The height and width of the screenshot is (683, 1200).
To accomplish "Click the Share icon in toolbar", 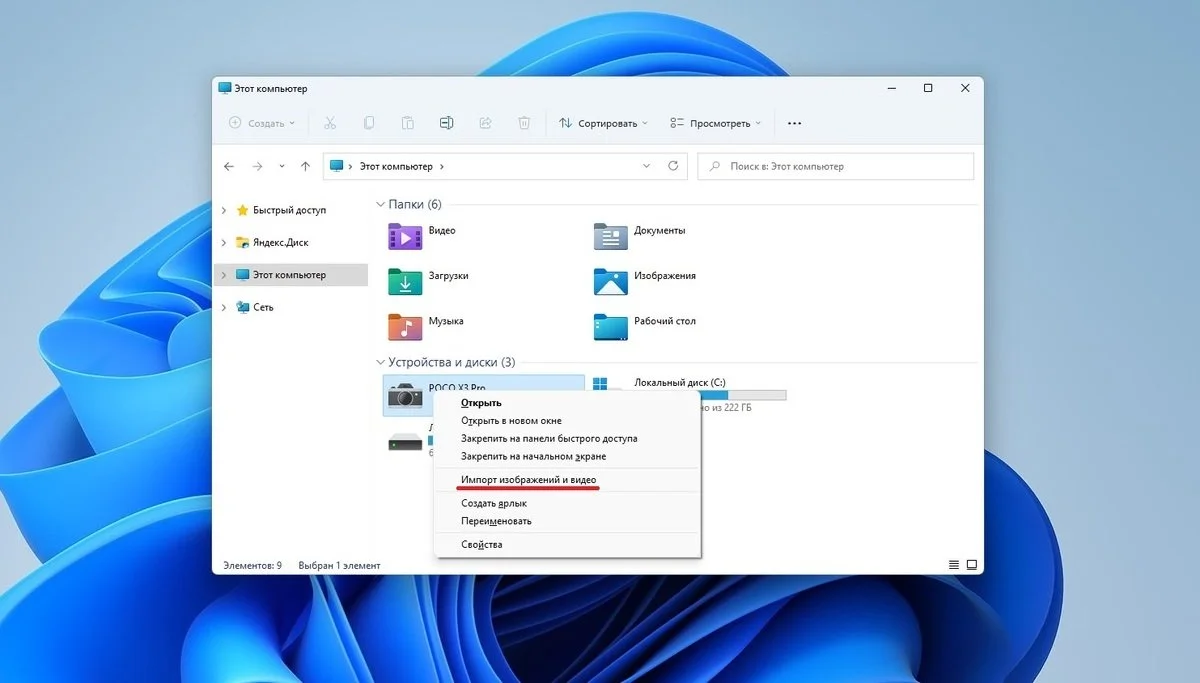I will pos(485,123).
